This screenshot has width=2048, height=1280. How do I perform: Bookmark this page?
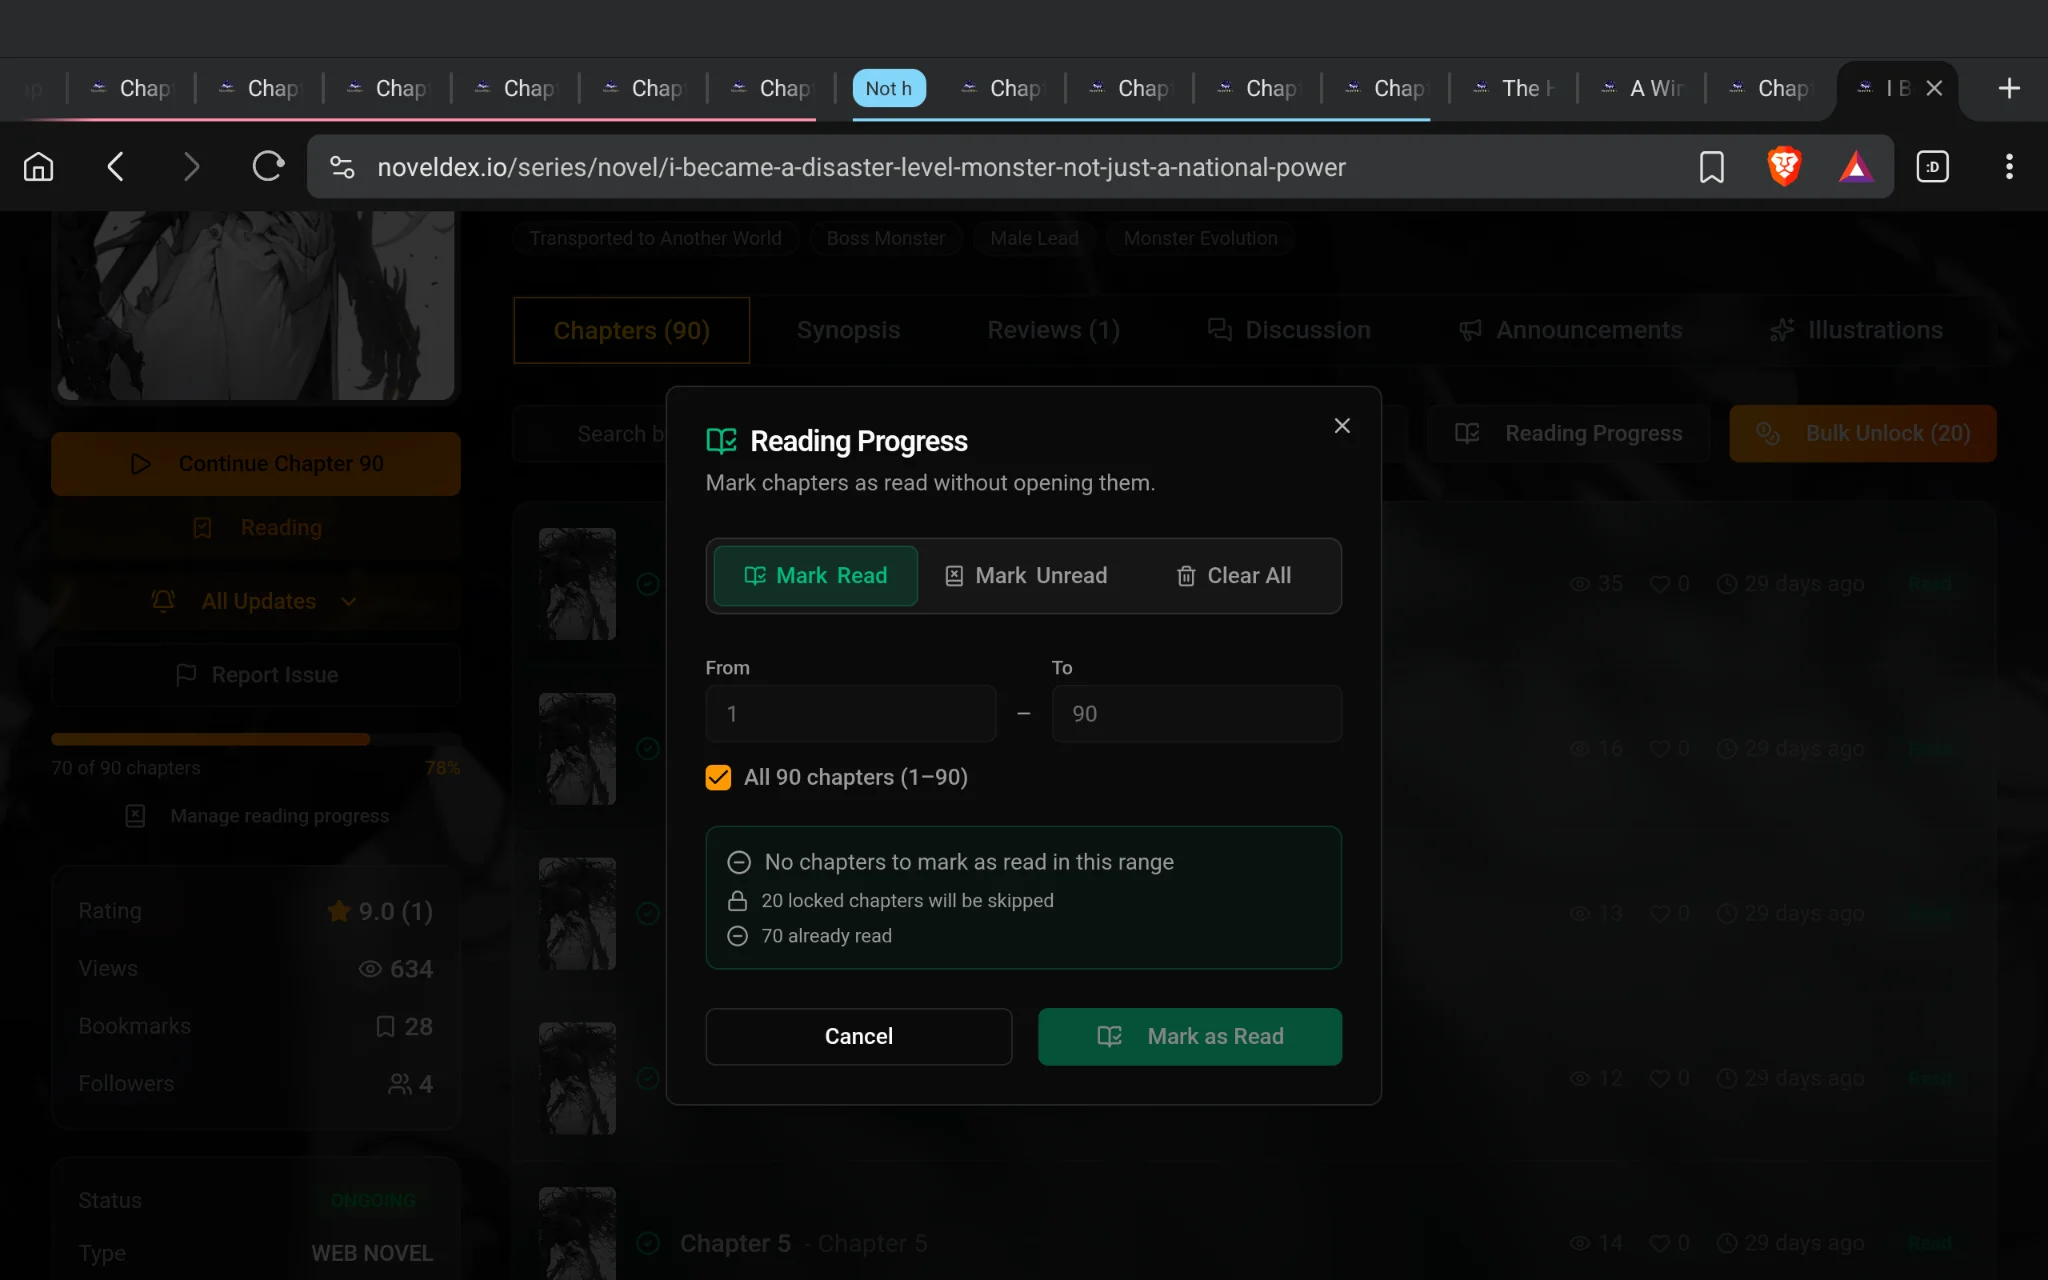(x=1711, y=167)
